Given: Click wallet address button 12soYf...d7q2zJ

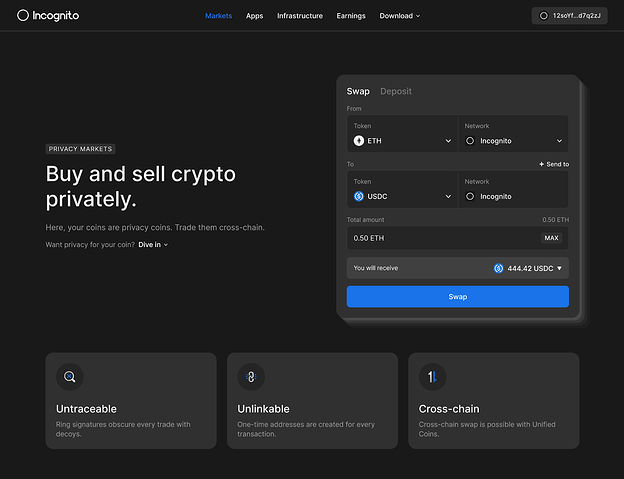Looking at the screenshot, I should (x=569, y=16).
